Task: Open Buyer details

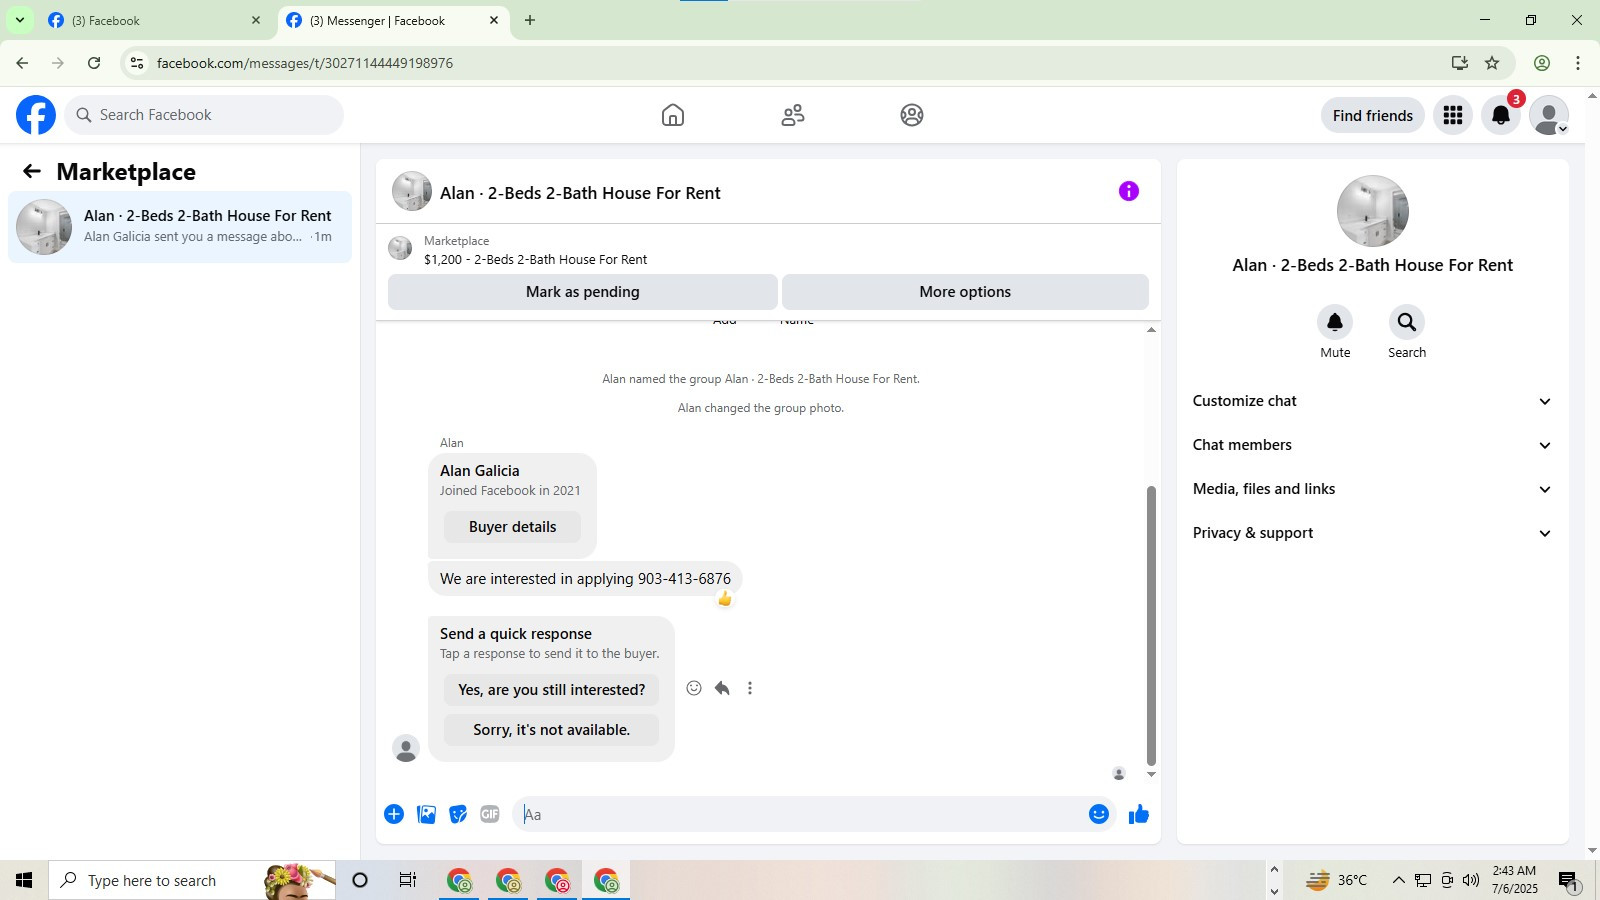Action: click(x=512, y=527)
